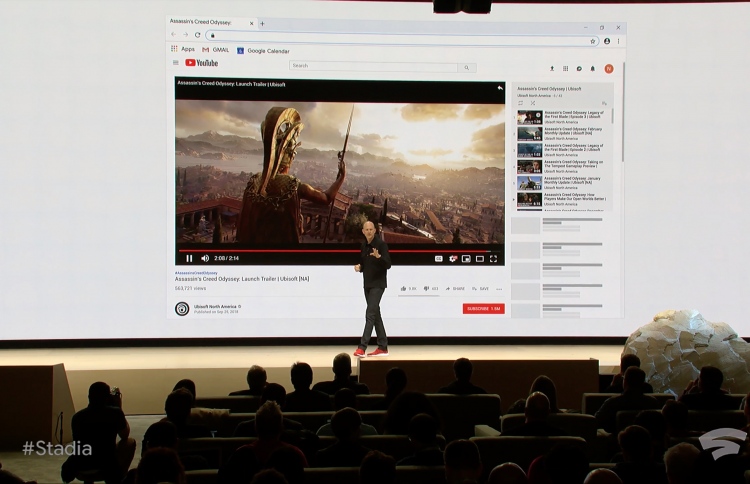The height and width of the screenshot is (484, 750).
Task: Open the player settings gear
Action: pyautogui.click(x=452, y=259)
